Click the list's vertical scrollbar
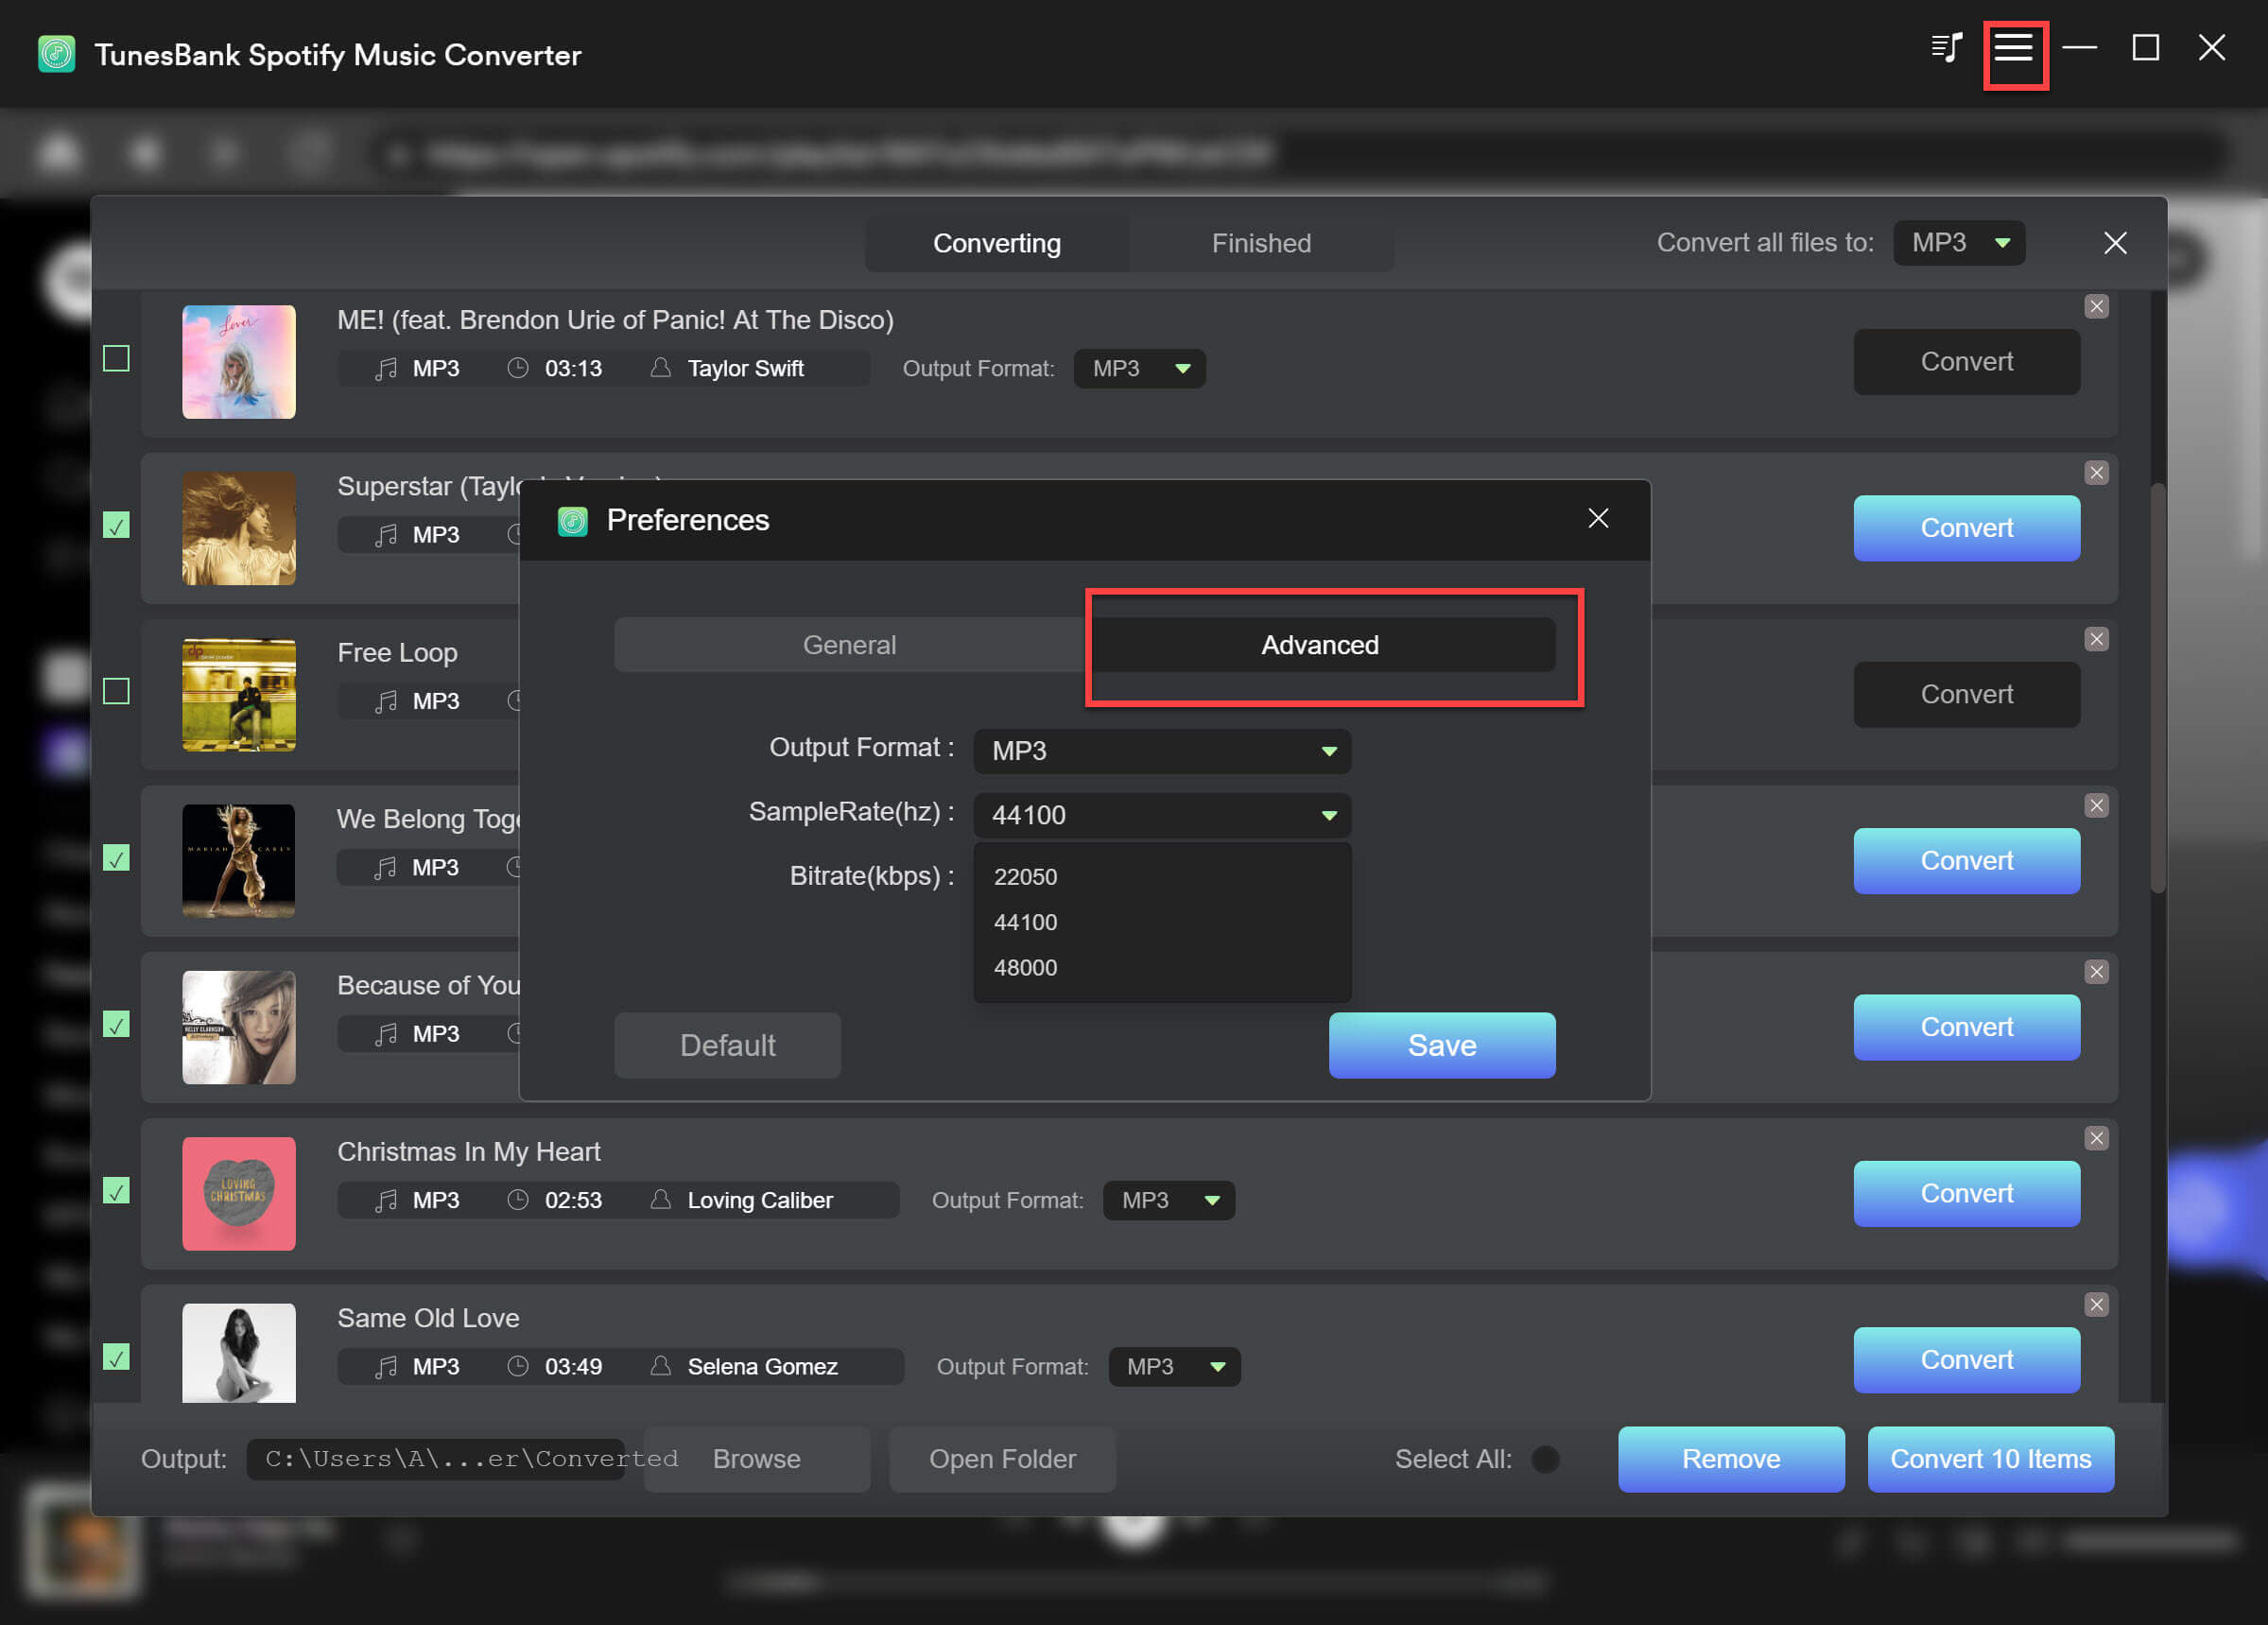 [x=2157, y=690]
